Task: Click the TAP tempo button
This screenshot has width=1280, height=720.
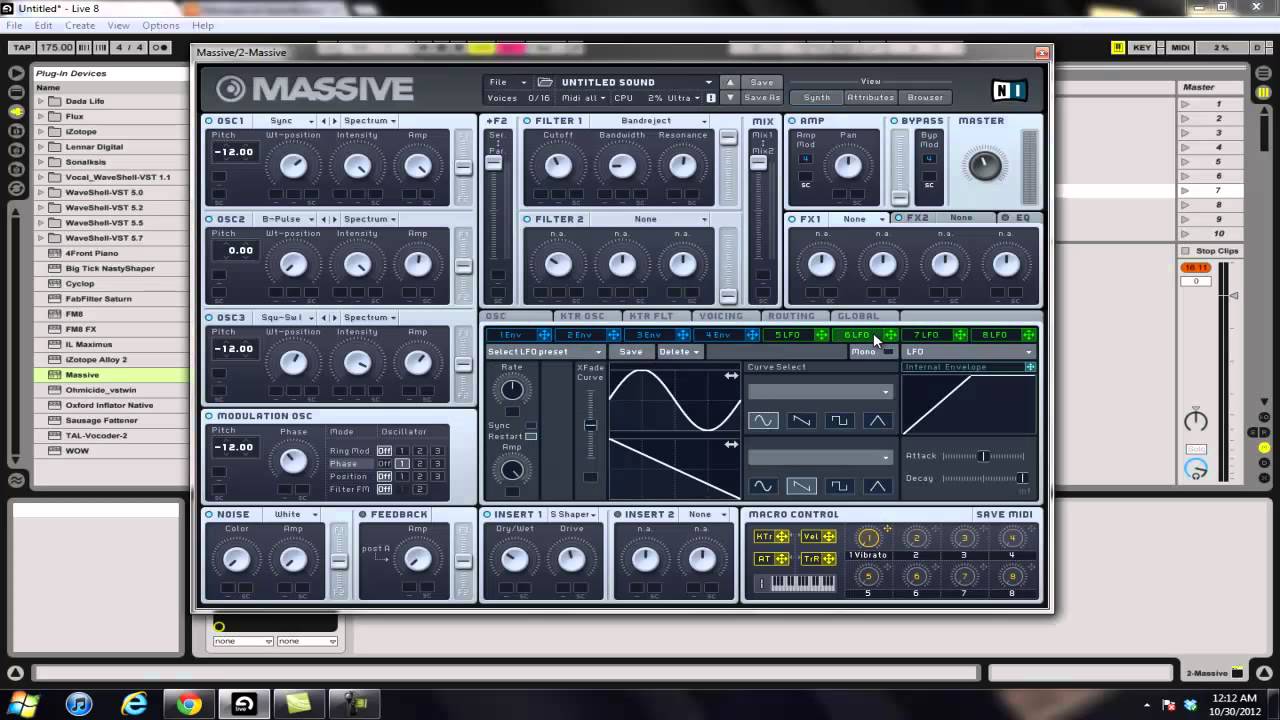Action: point(23,47)
